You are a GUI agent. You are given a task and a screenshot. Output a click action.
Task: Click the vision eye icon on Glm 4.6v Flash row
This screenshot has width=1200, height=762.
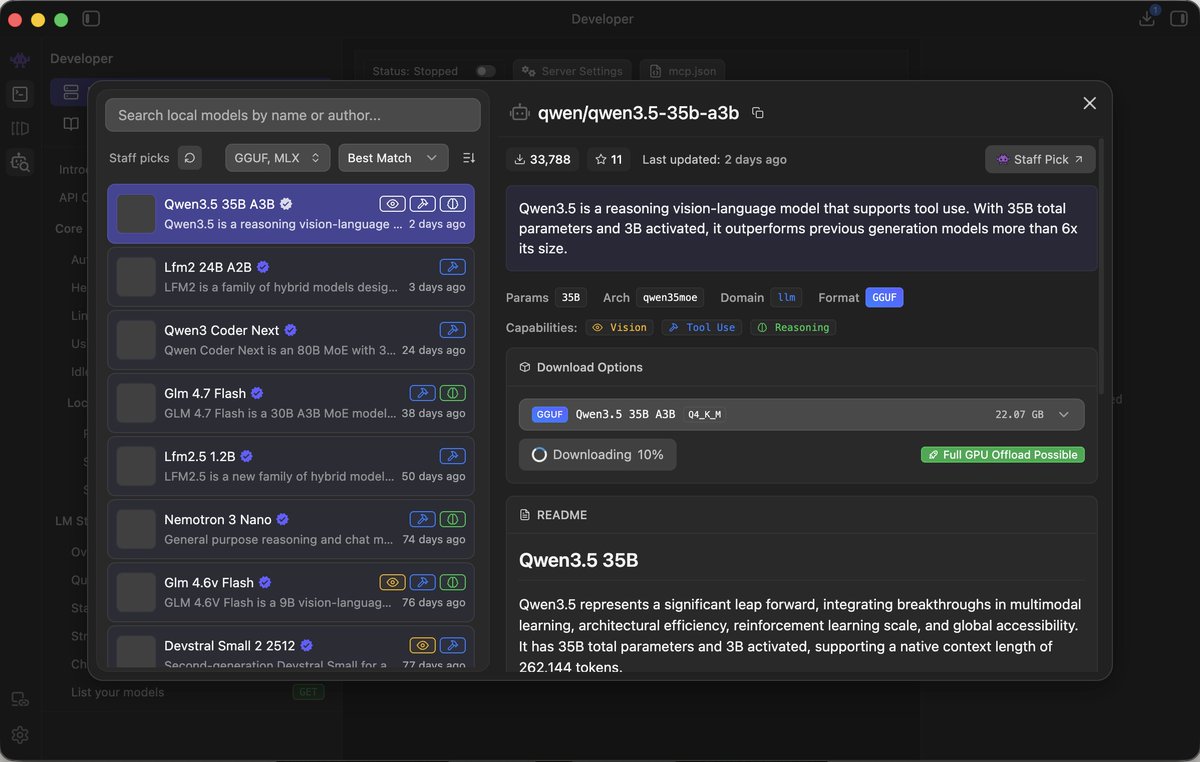pyautogui.click(x=393, y=582)
